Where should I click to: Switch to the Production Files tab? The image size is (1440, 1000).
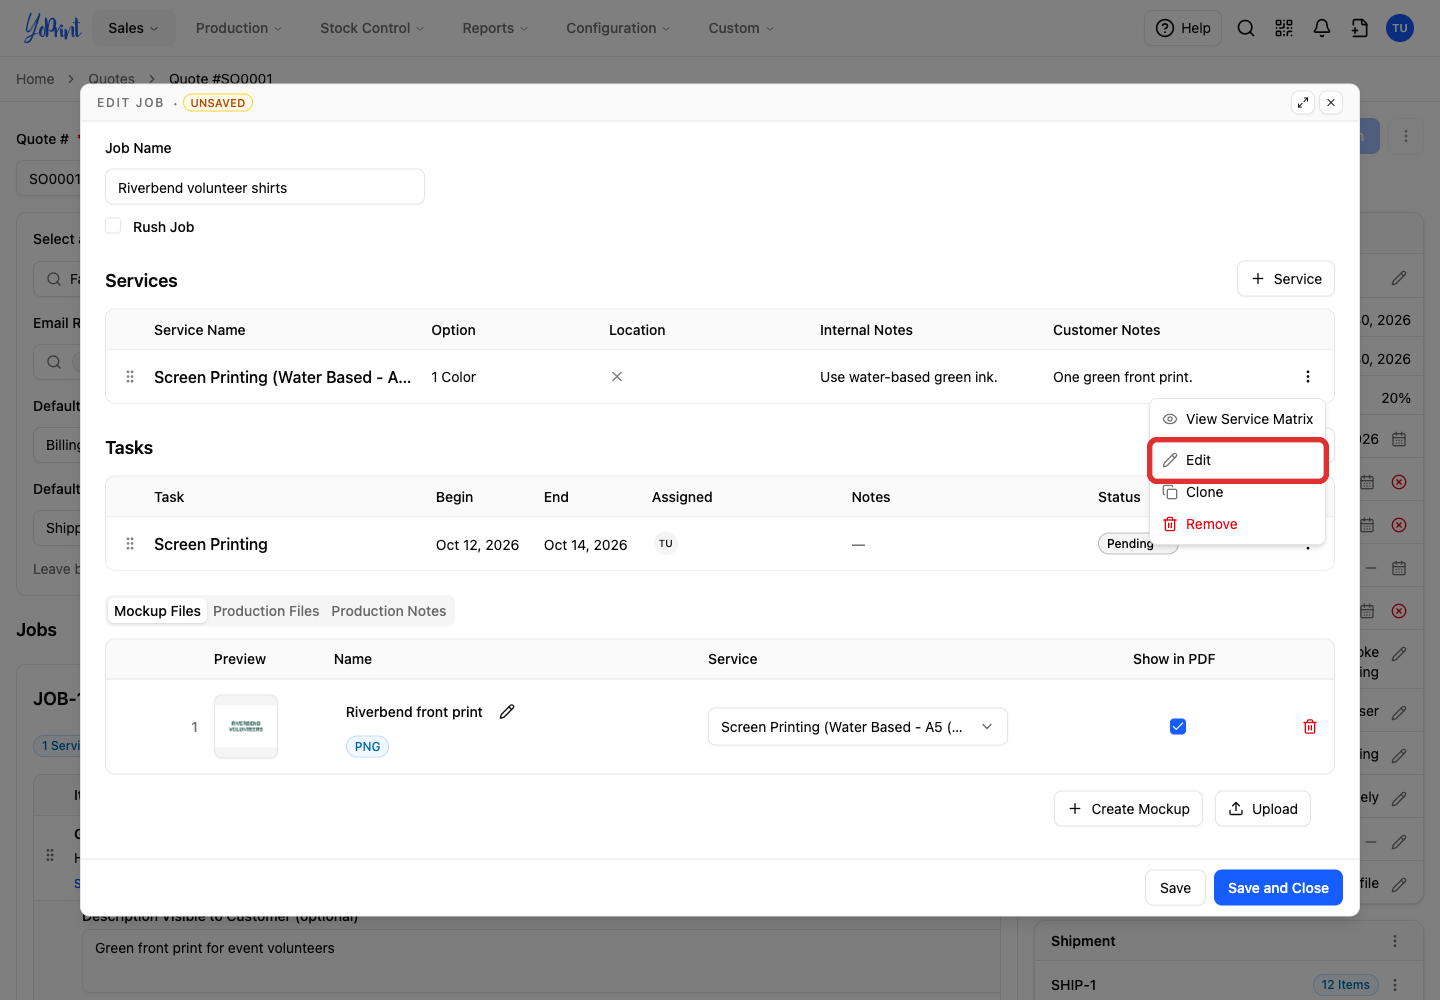[266, 611]
